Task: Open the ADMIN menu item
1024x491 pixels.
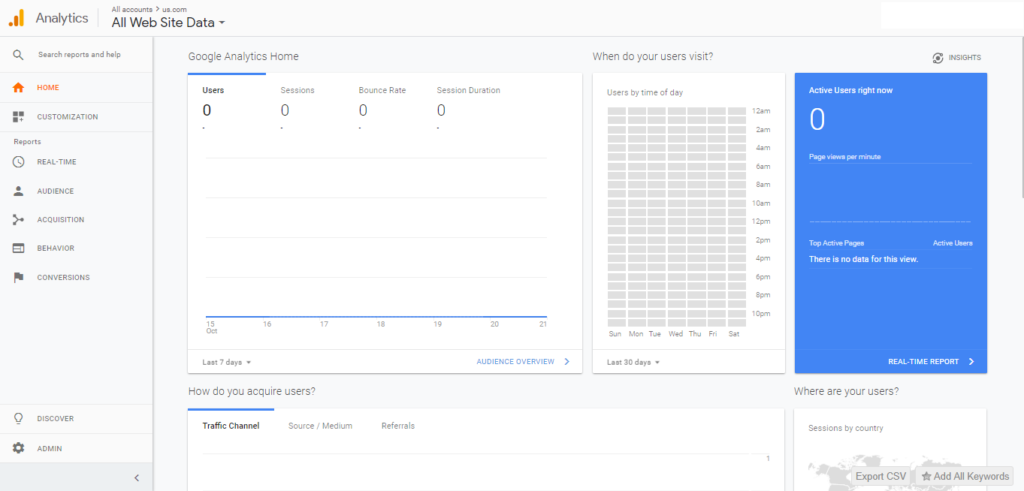Action: (x=76, y=449)
